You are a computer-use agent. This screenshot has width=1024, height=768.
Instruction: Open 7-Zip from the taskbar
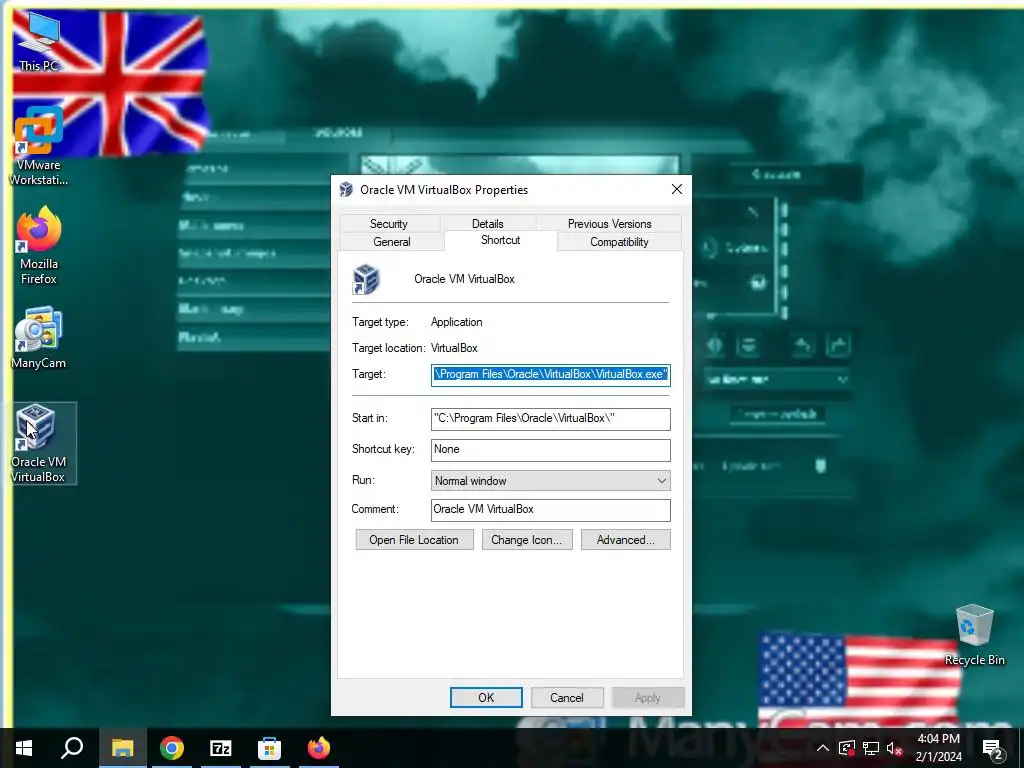click(x=221, y=748)
